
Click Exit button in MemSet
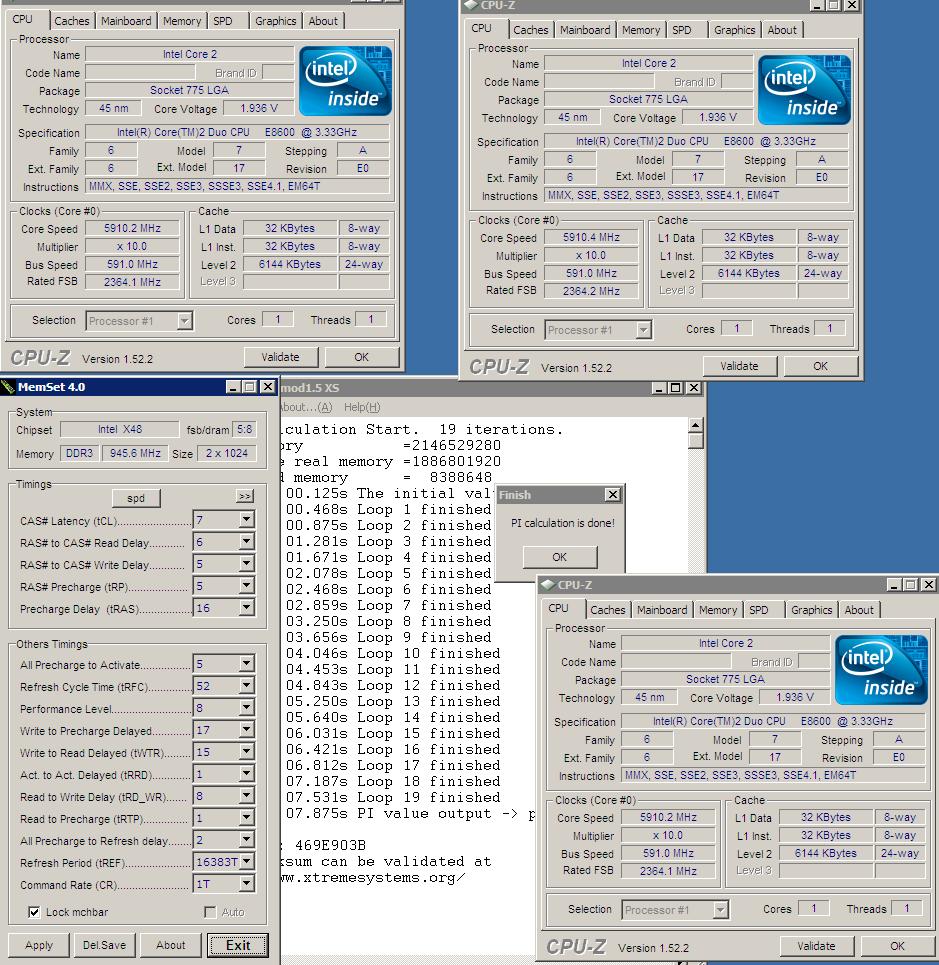pos(238,945)
